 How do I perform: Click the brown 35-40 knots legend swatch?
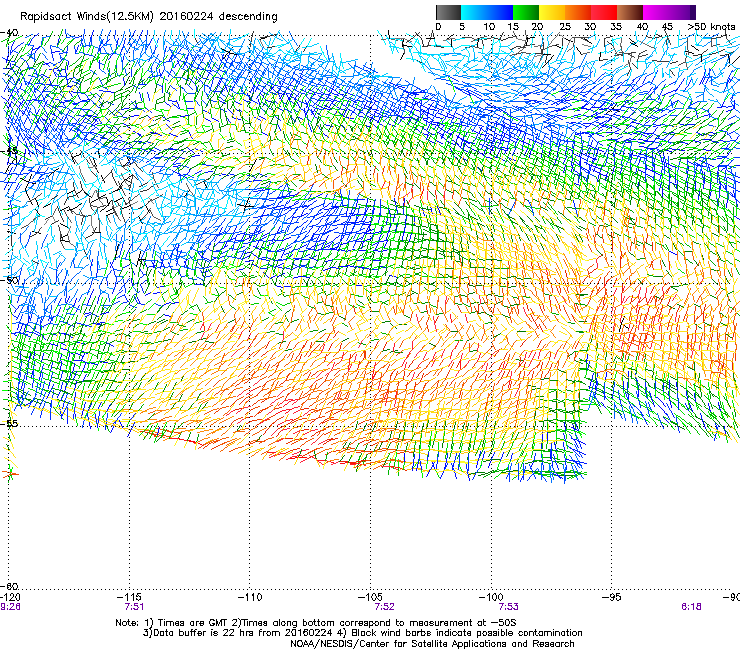(630, 12)
